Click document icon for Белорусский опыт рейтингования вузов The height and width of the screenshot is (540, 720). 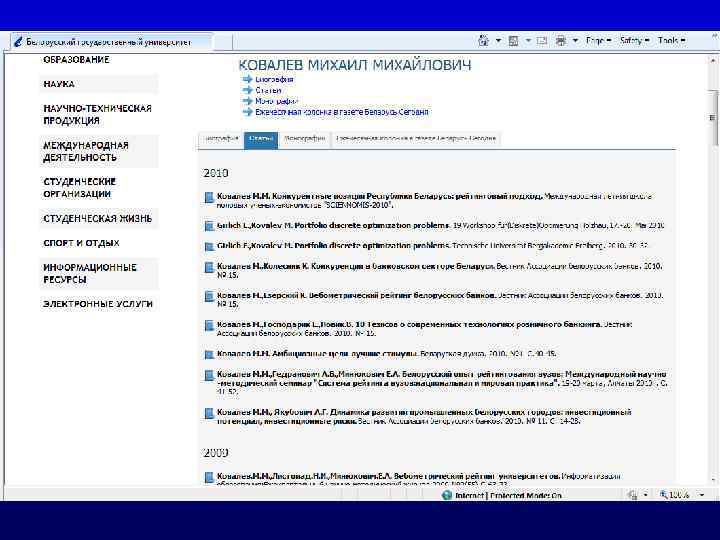pos(209,375)
